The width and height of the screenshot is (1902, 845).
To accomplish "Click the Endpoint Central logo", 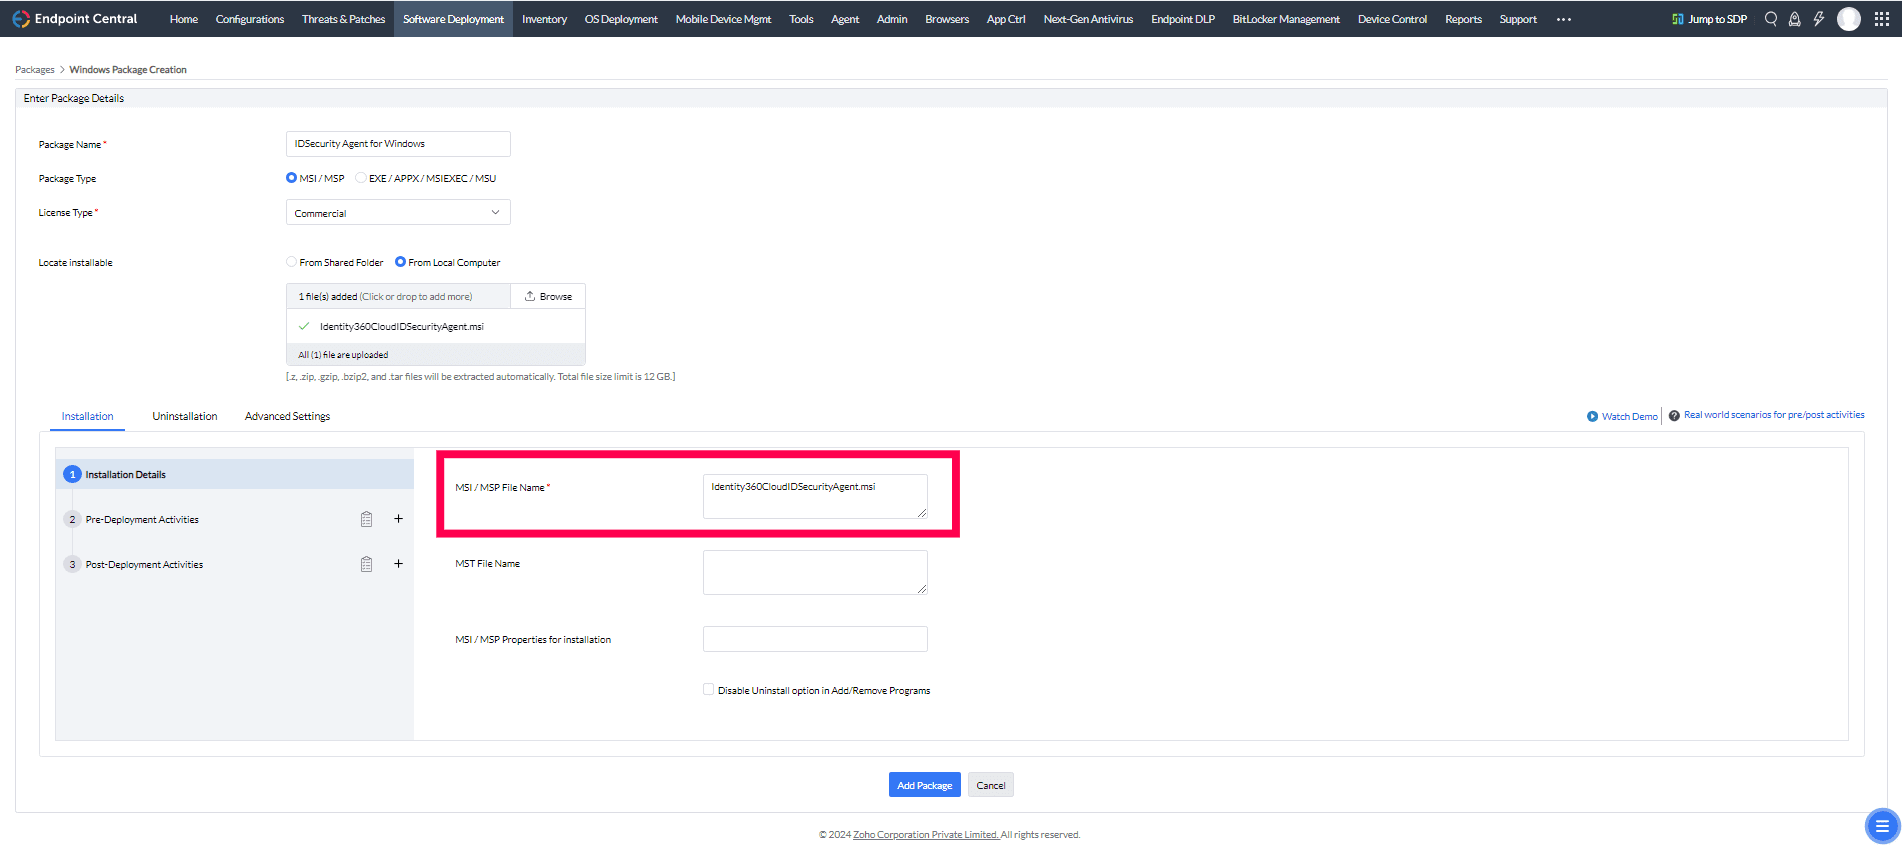I will (75, 19).
